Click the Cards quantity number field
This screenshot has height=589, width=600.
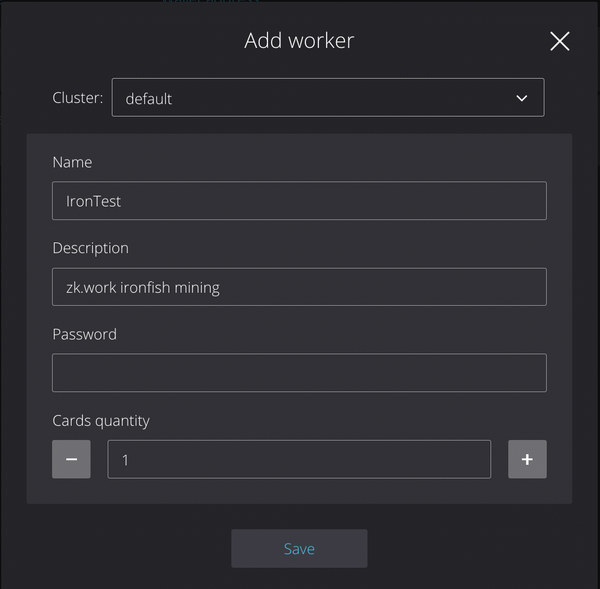tap(299, 459)
